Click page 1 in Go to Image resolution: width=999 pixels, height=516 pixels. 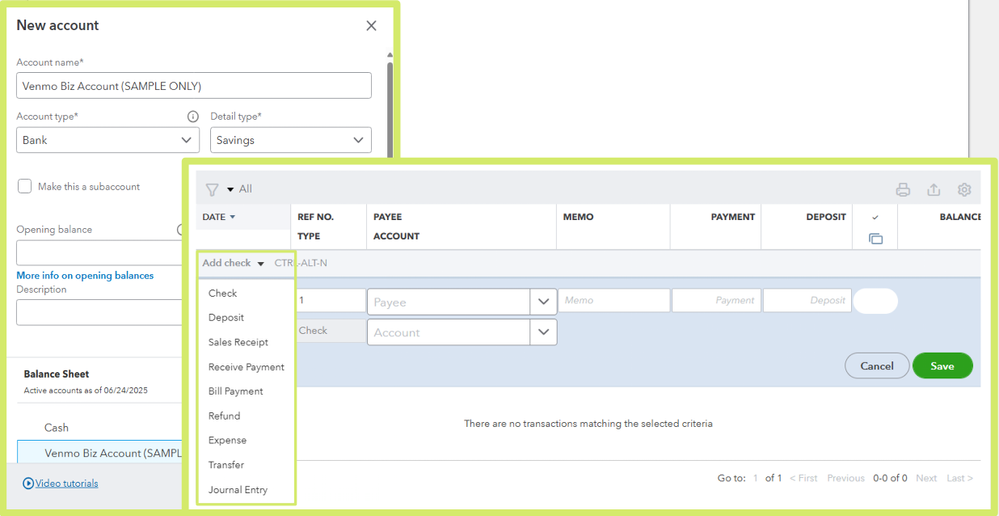pyautogui.click(x=756, y=478)
